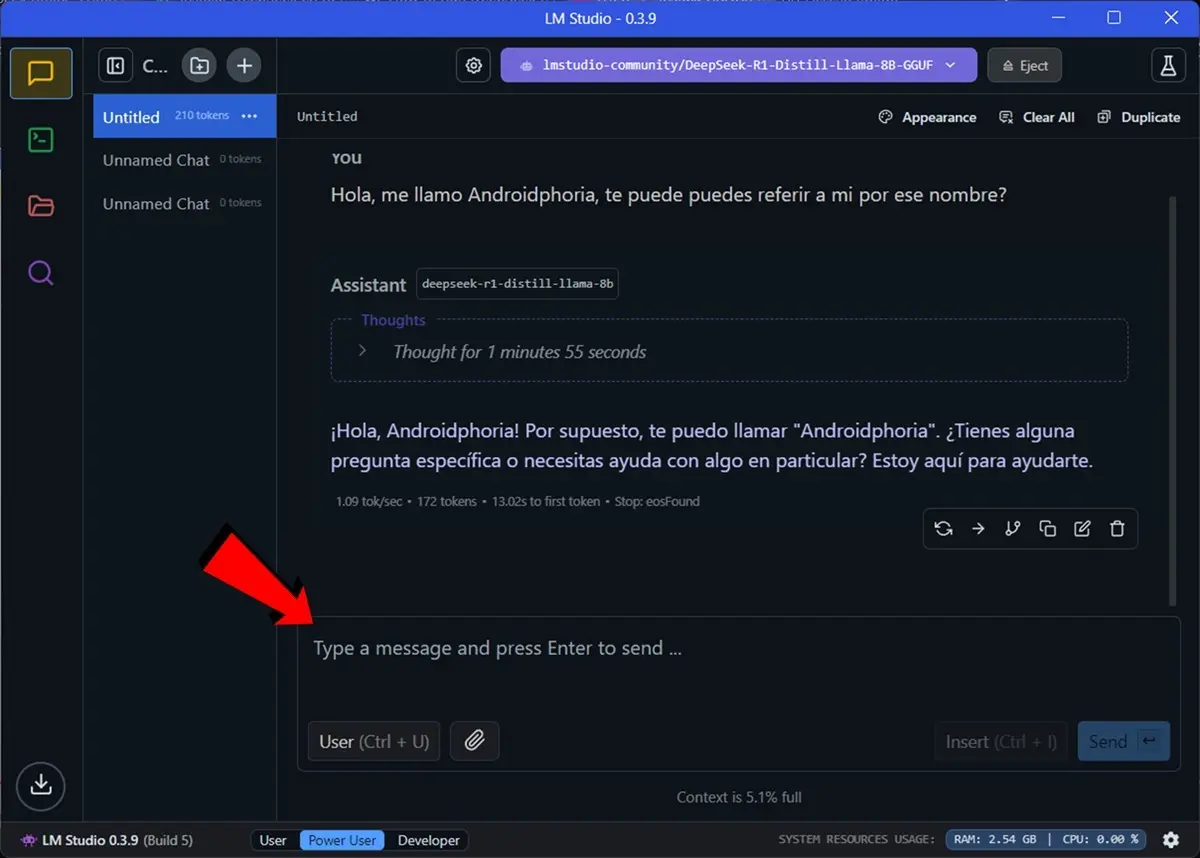
Task: Switch to Developer mode
Action: click(428, 840)
